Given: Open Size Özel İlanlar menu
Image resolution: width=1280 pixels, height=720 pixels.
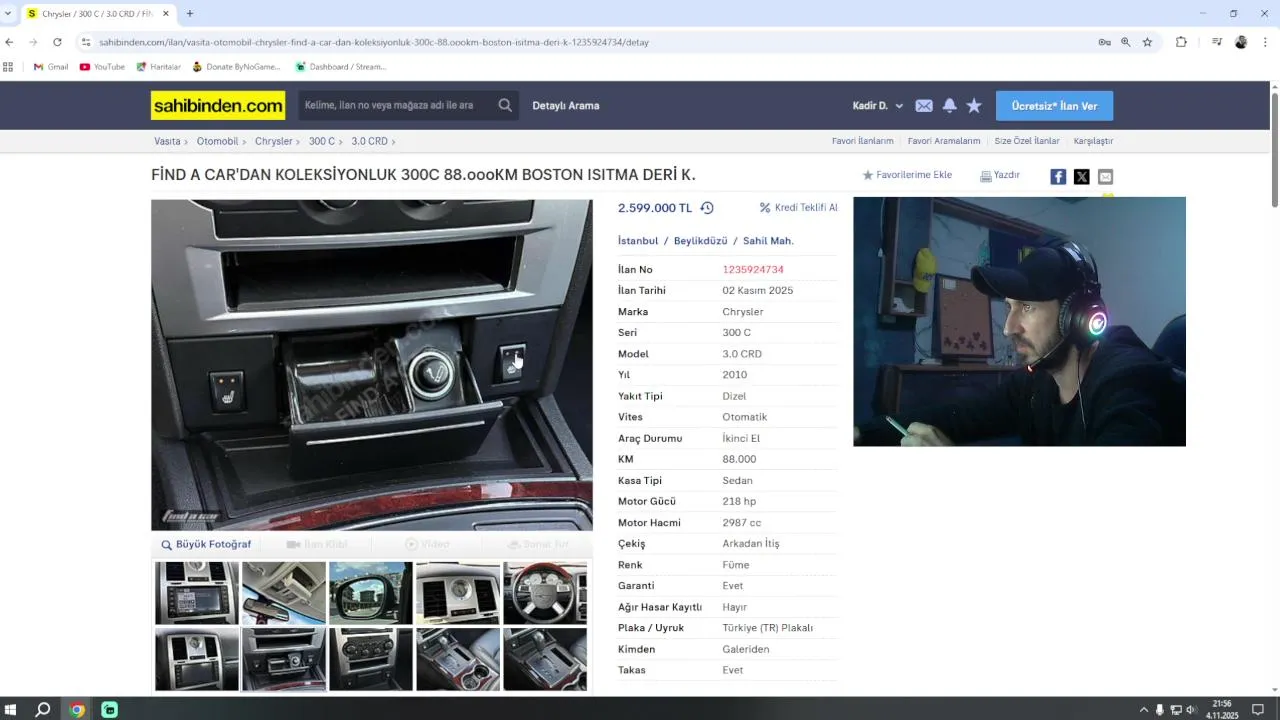Looking at the screenshot, I should click(1027, 141).
